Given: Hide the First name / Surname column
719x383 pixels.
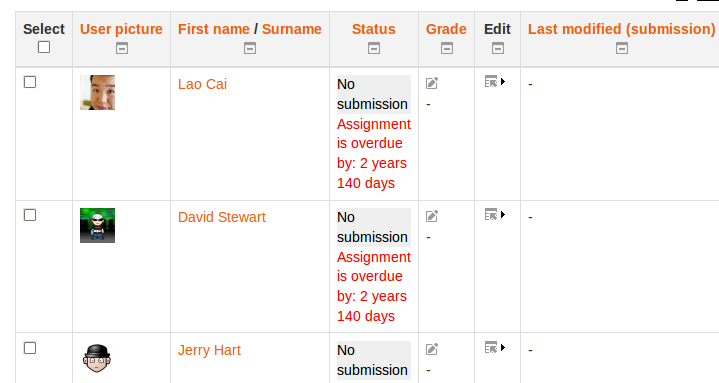Looking at the screenshot, I should click(x=250, y=48).
